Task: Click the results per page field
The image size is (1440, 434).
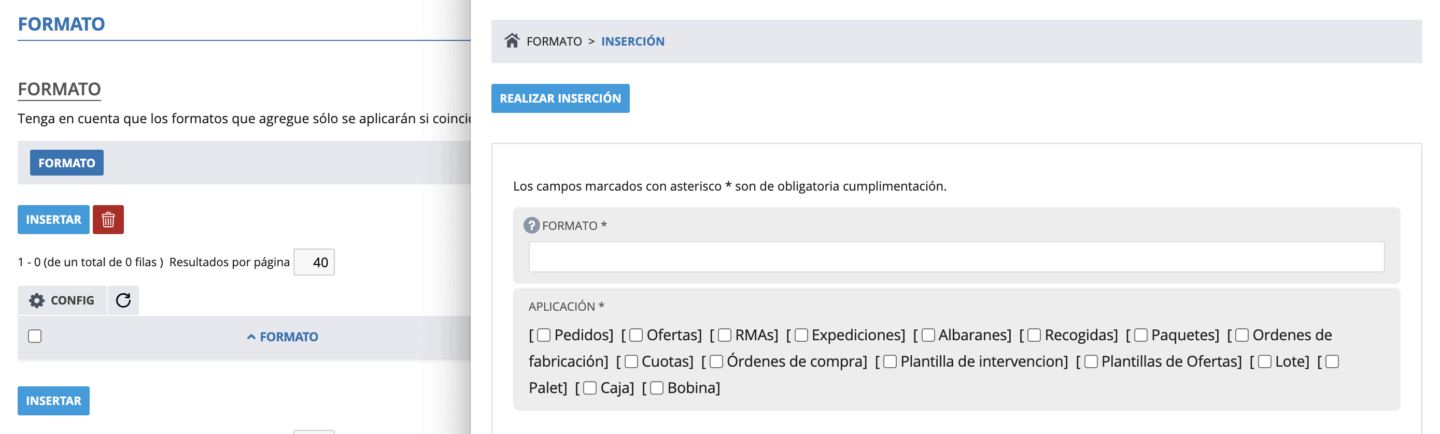Action: point(314,263)
